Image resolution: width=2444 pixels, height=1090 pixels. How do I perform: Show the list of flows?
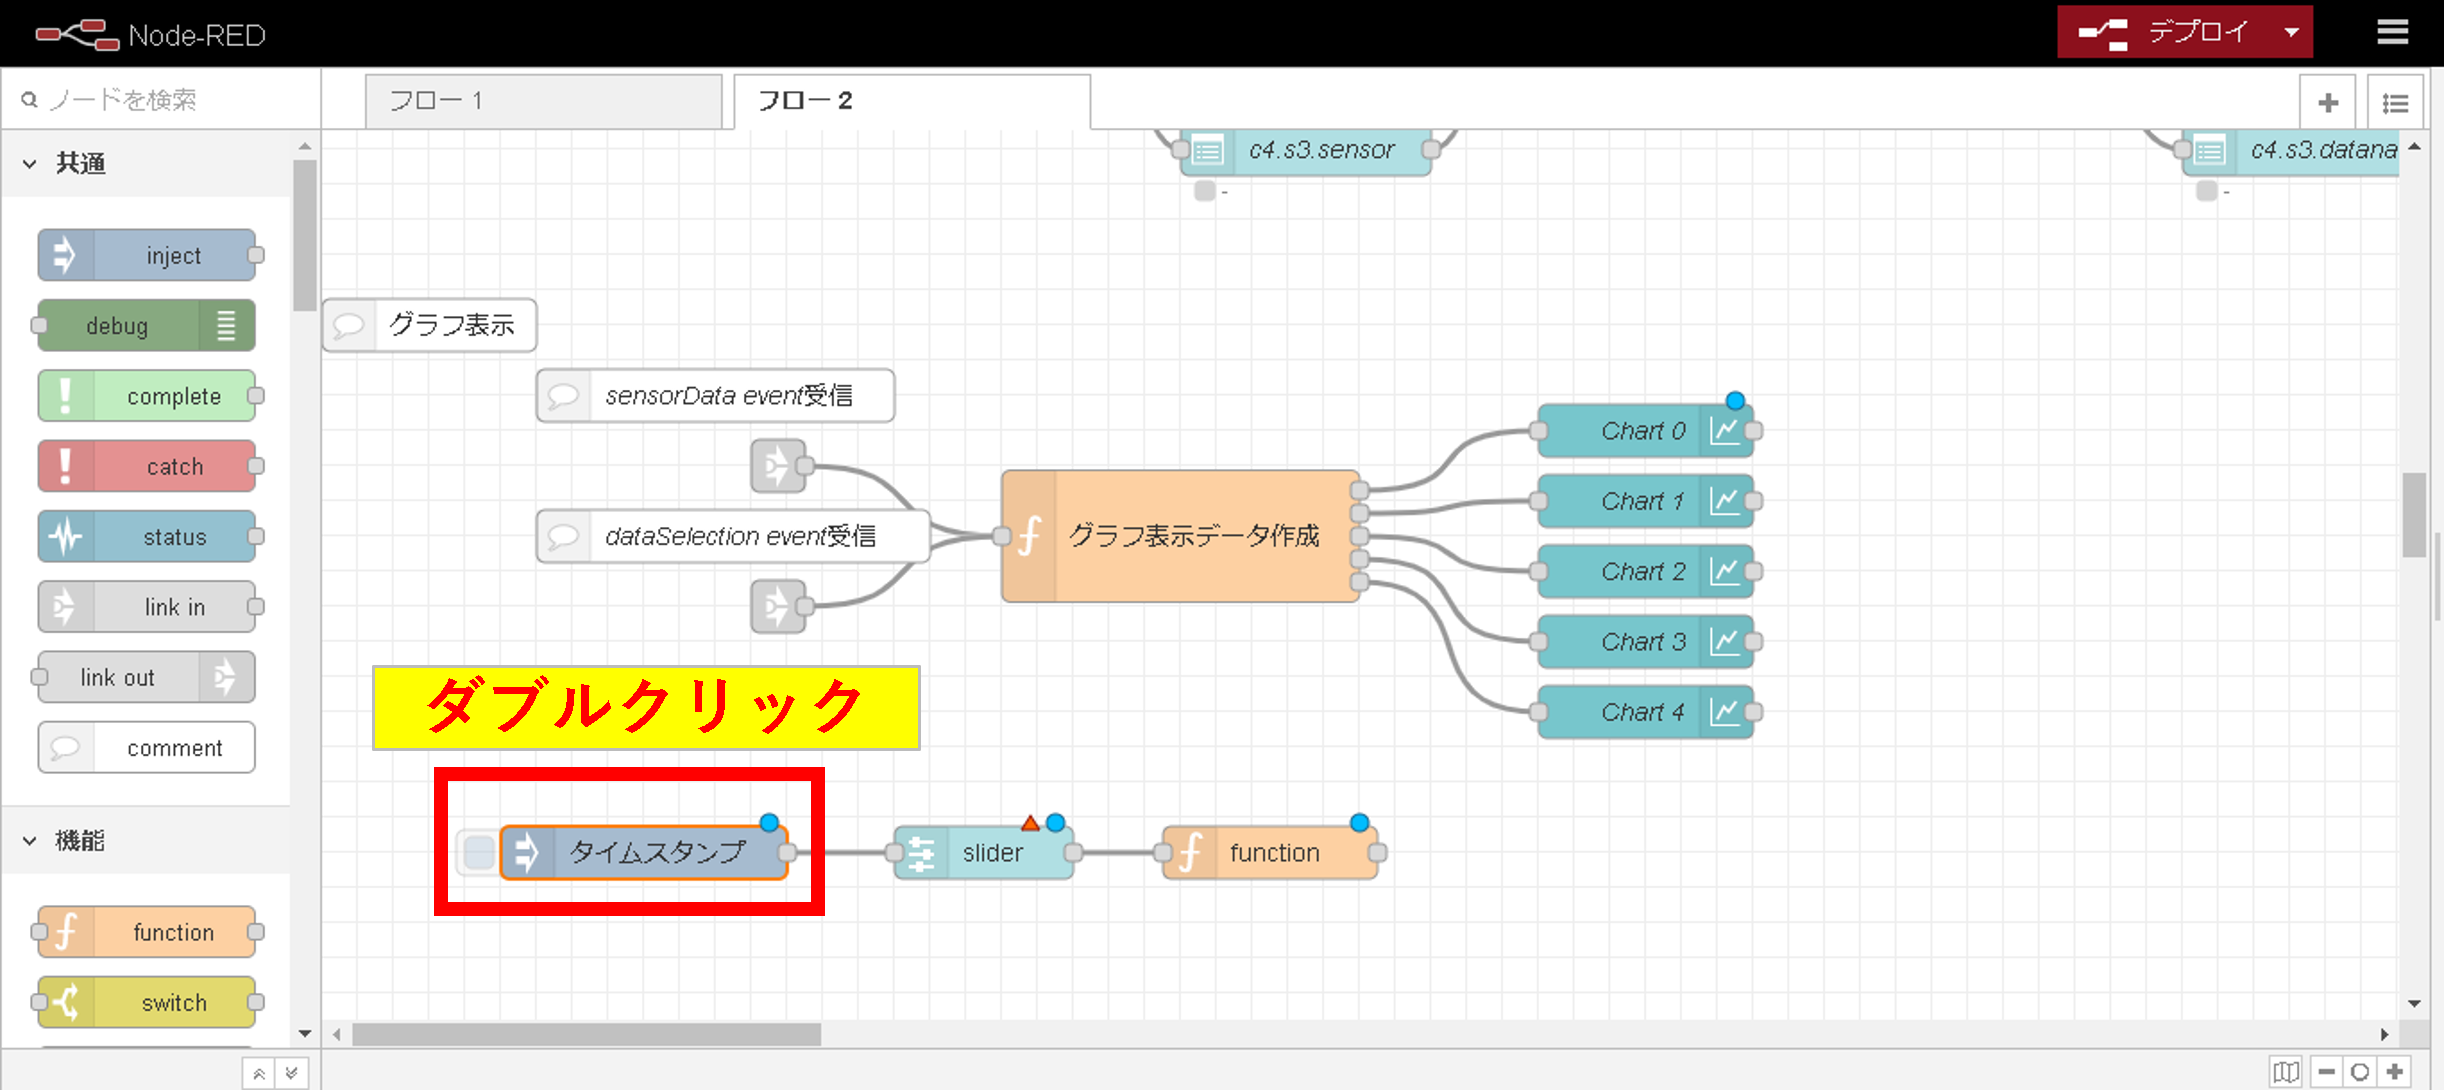pos(2395,102)
